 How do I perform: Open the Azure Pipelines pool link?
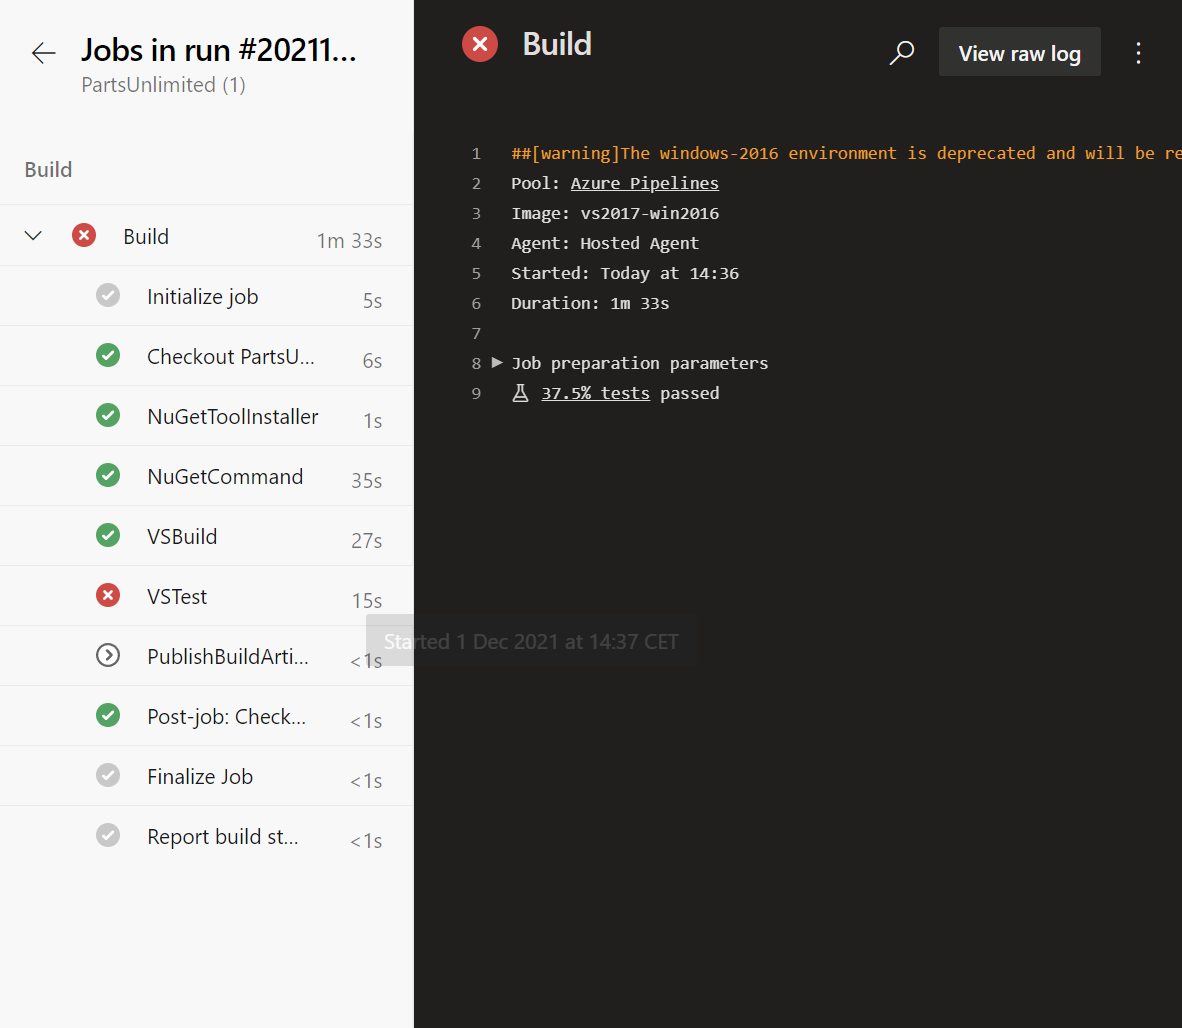coord(645,183)
